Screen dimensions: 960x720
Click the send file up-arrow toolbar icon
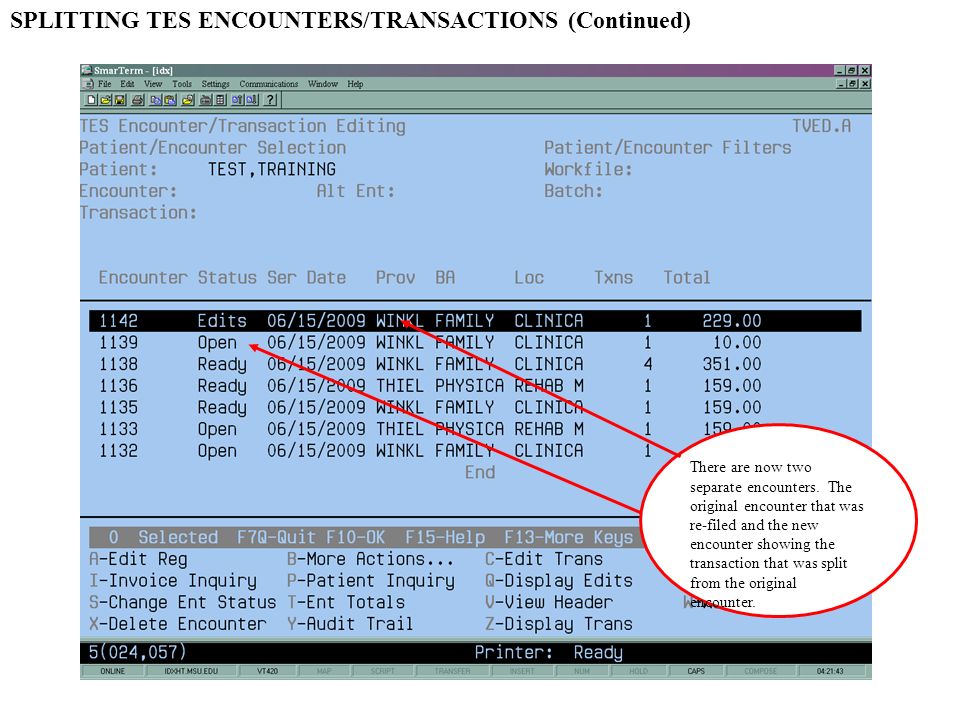pos(237,99)
